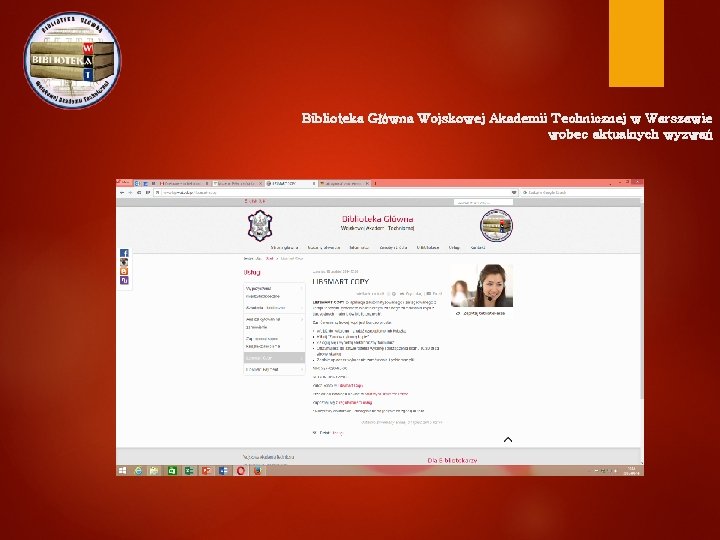Image resolution: width=720 pixels, height=540 pixels.
Task: Switch to the LIBSMART COPY browser tab
Action: click(291, 183)
